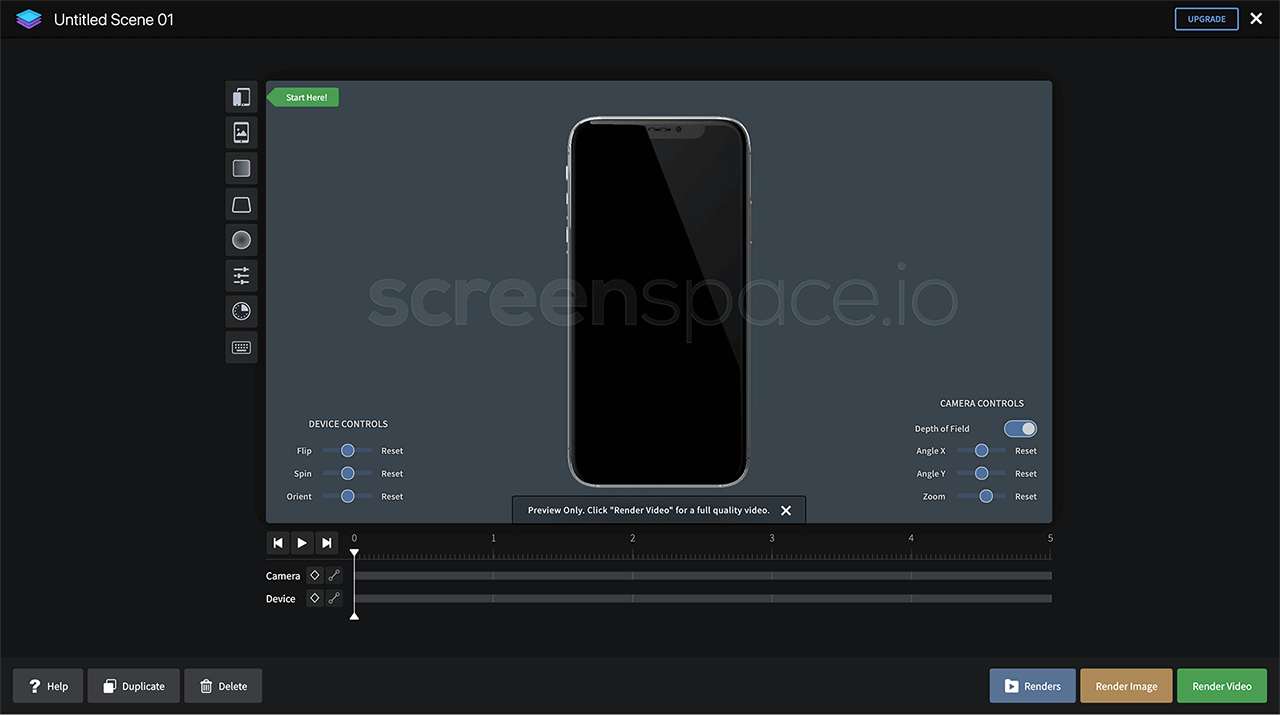Jump back to the timeline start
The width and height of the screenshot is (1280, 715).
tap(279, 543)
